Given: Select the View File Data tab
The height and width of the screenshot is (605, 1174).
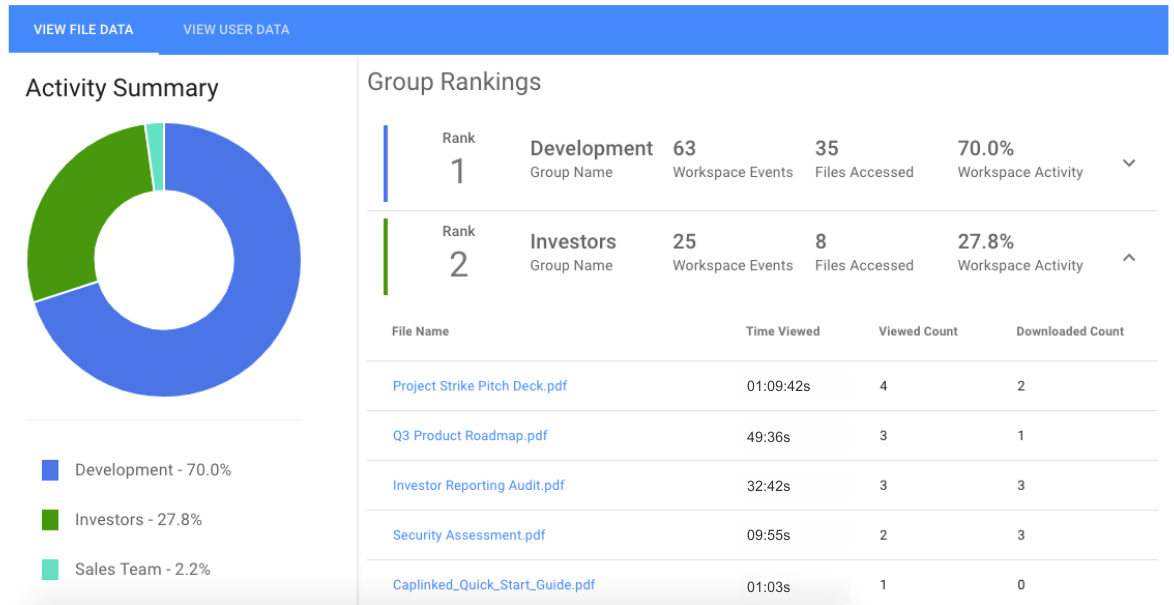Looking at the screenshot, I should pyautogui.click(x=83, y=30).
